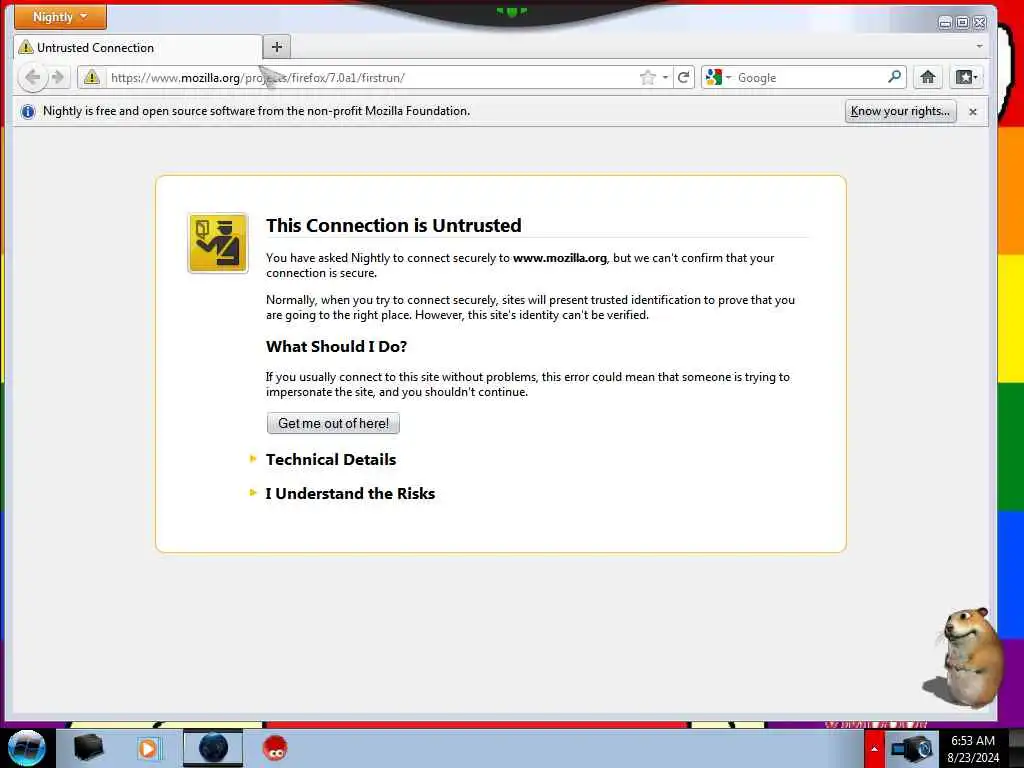
Task: Dismiss the Nightly info notification bar
Action: pyautogui.click(x=972, y=112)
